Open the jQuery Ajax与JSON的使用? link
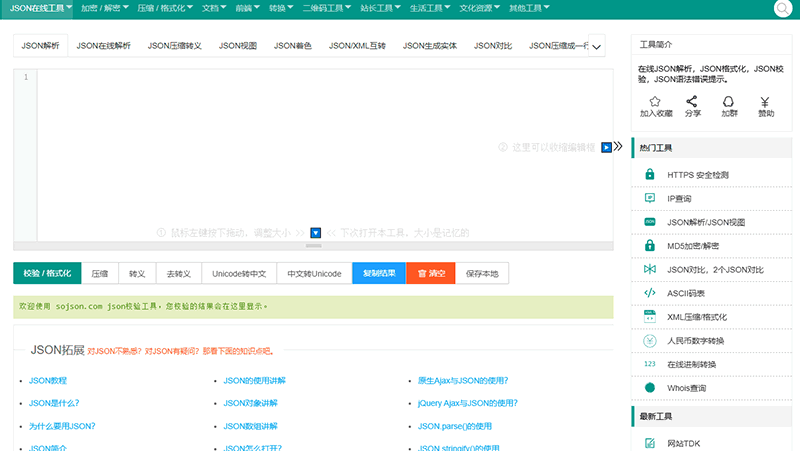Image resolution: width=800 pixels, height=451 pixels. 468,403
